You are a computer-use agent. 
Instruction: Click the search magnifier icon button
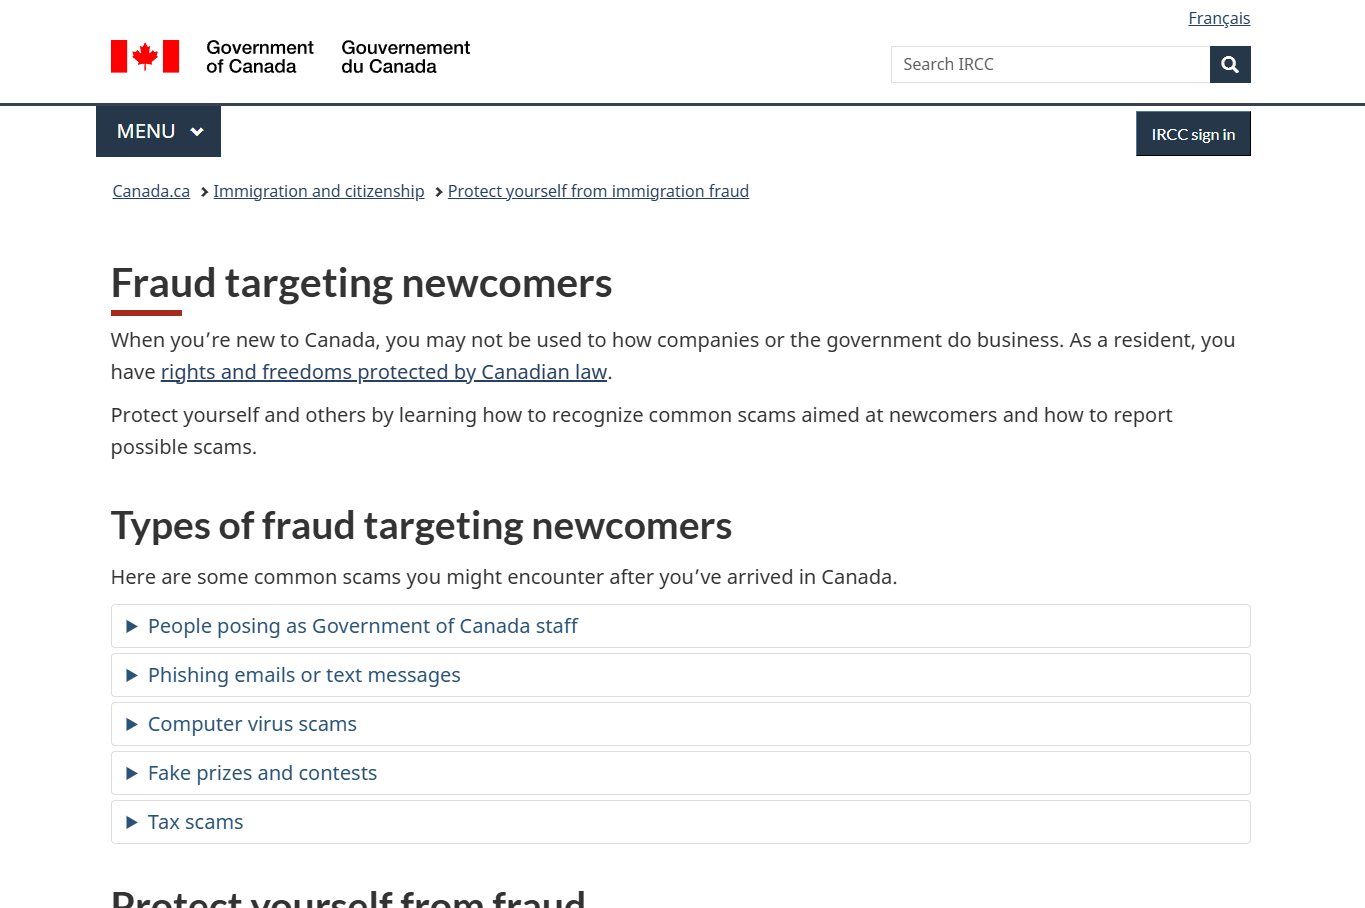1230,65
